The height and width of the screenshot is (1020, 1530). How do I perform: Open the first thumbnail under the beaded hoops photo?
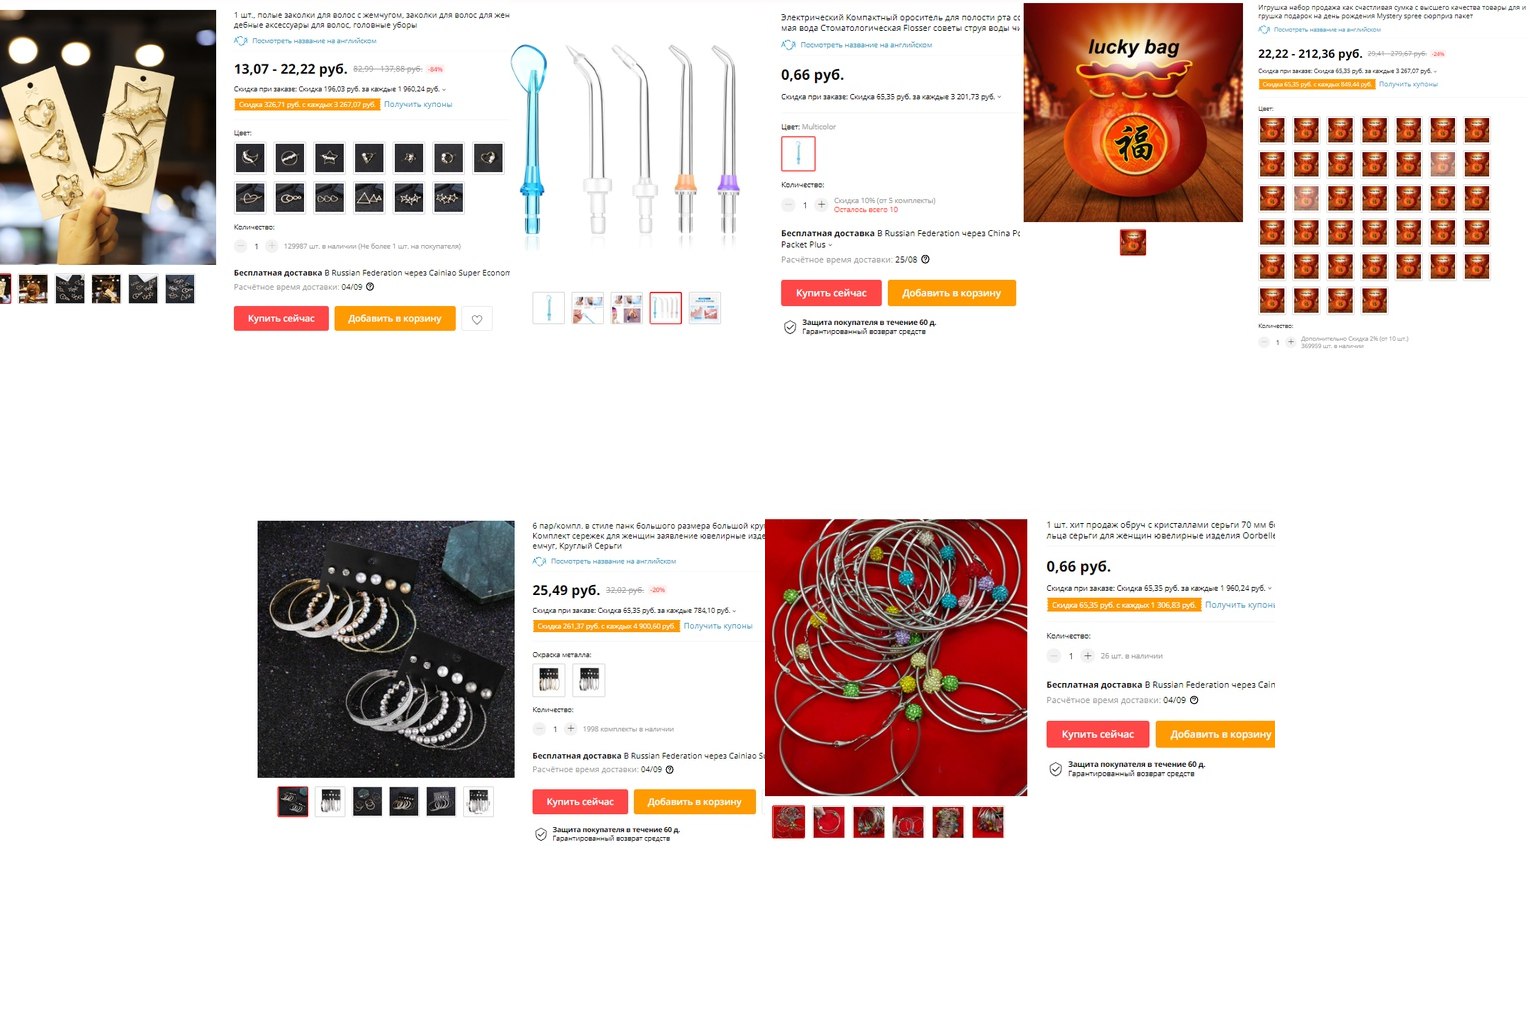click(x=789, y=822)
